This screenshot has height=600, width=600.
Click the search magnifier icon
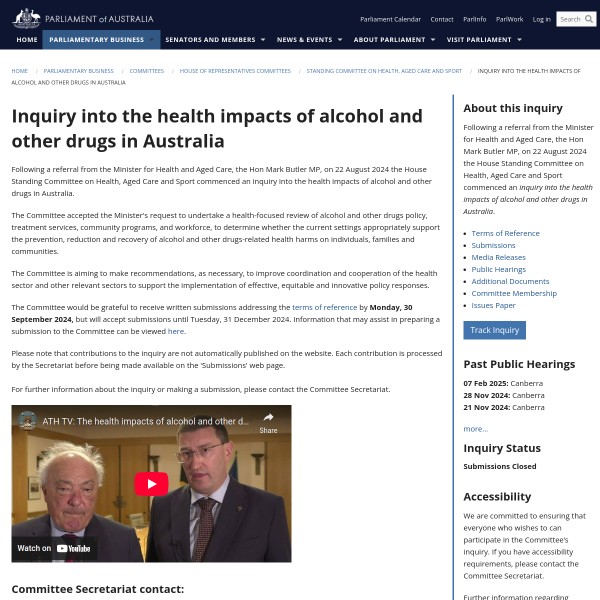click(588, 18)
